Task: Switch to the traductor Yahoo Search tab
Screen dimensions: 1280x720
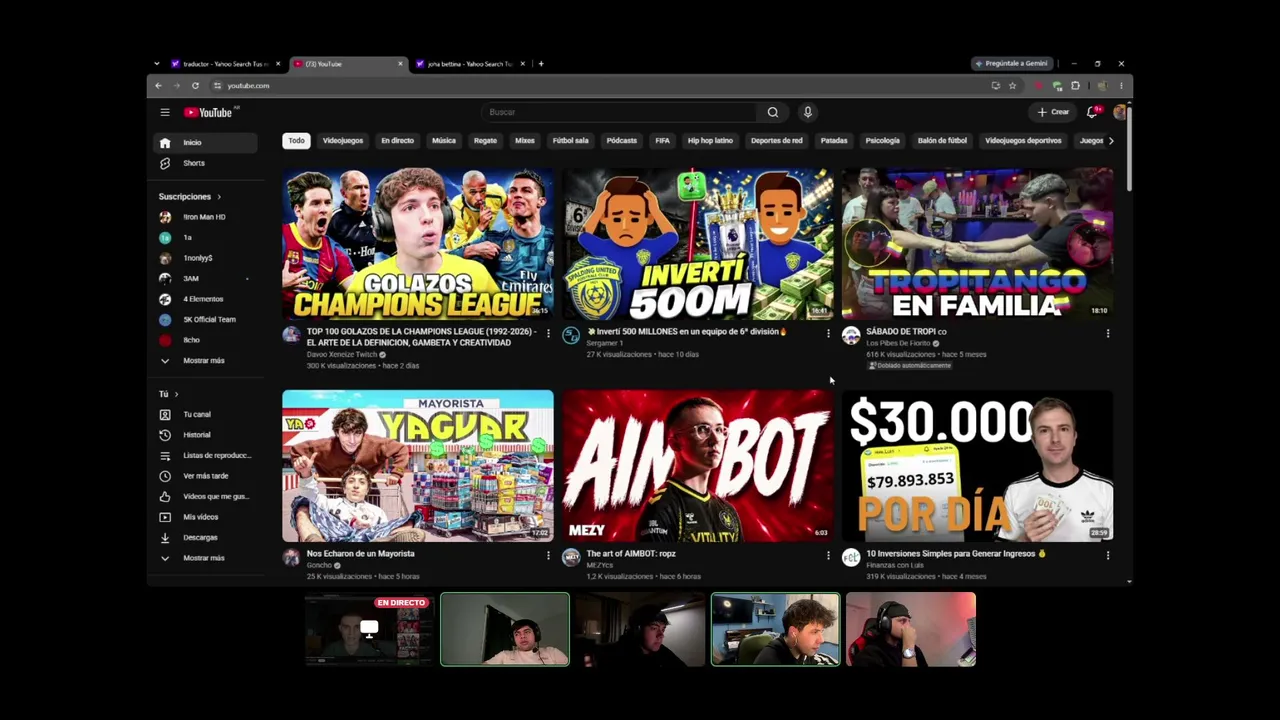Action: [226, 64]
